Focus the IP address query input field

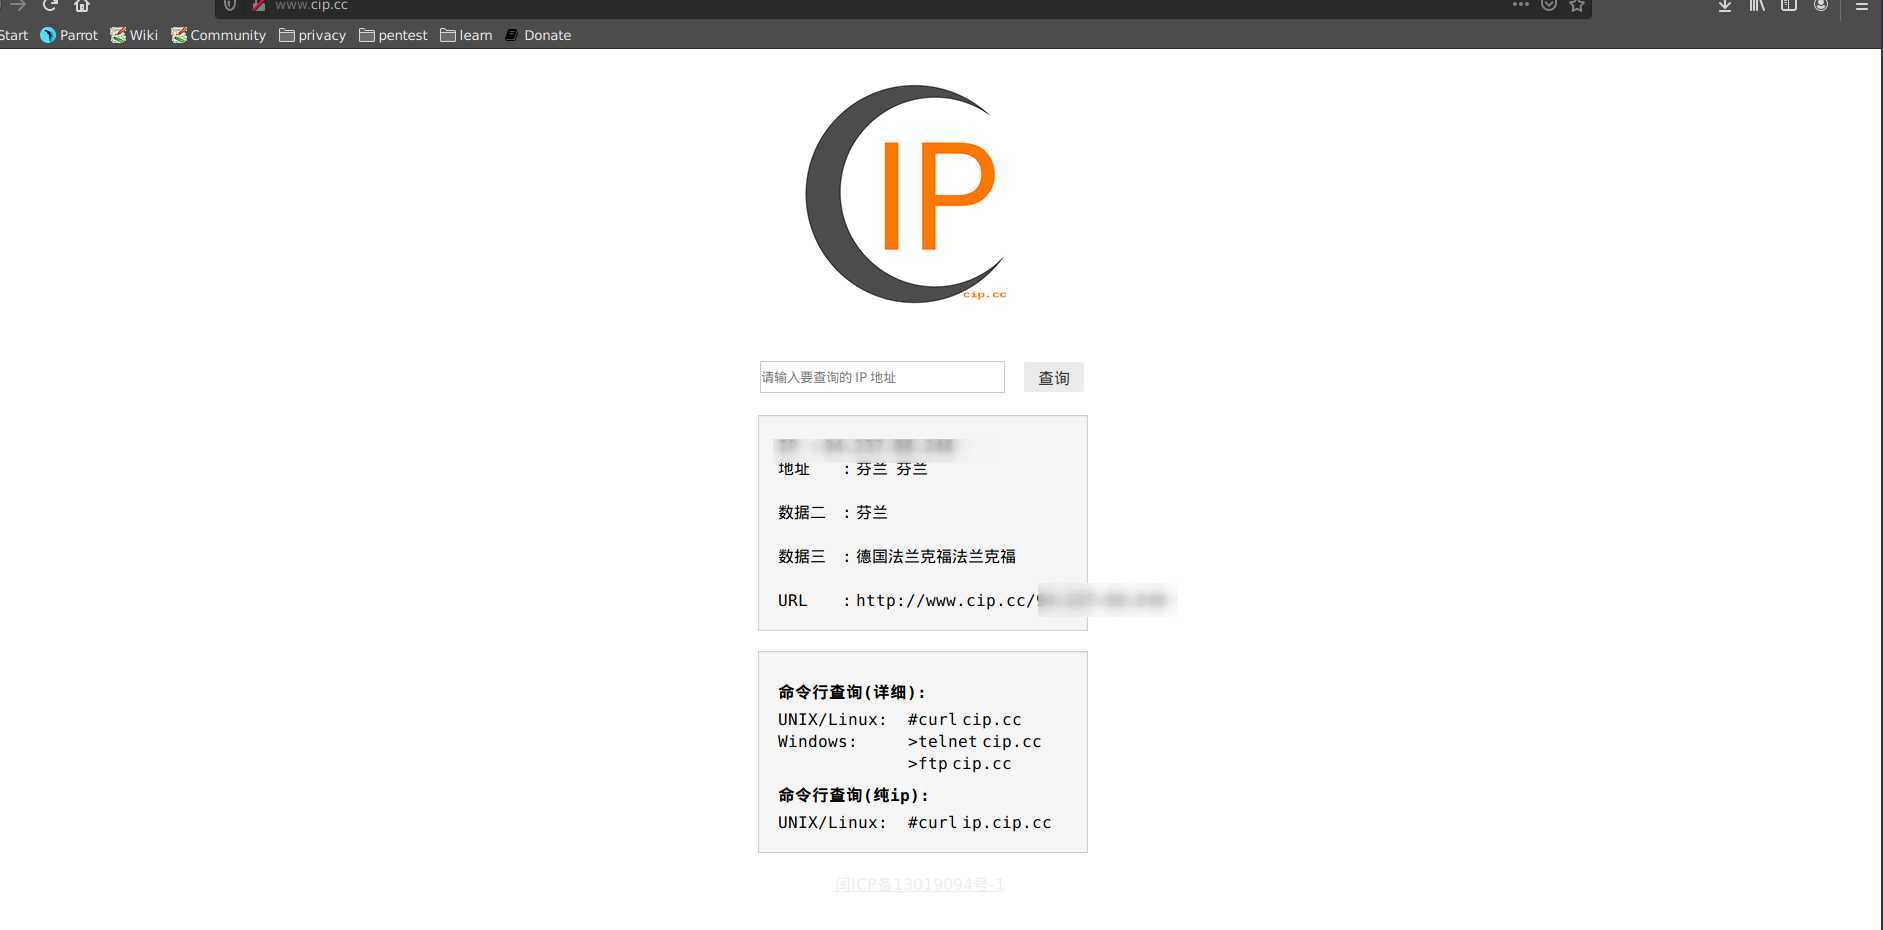click(x=882, y=377)
